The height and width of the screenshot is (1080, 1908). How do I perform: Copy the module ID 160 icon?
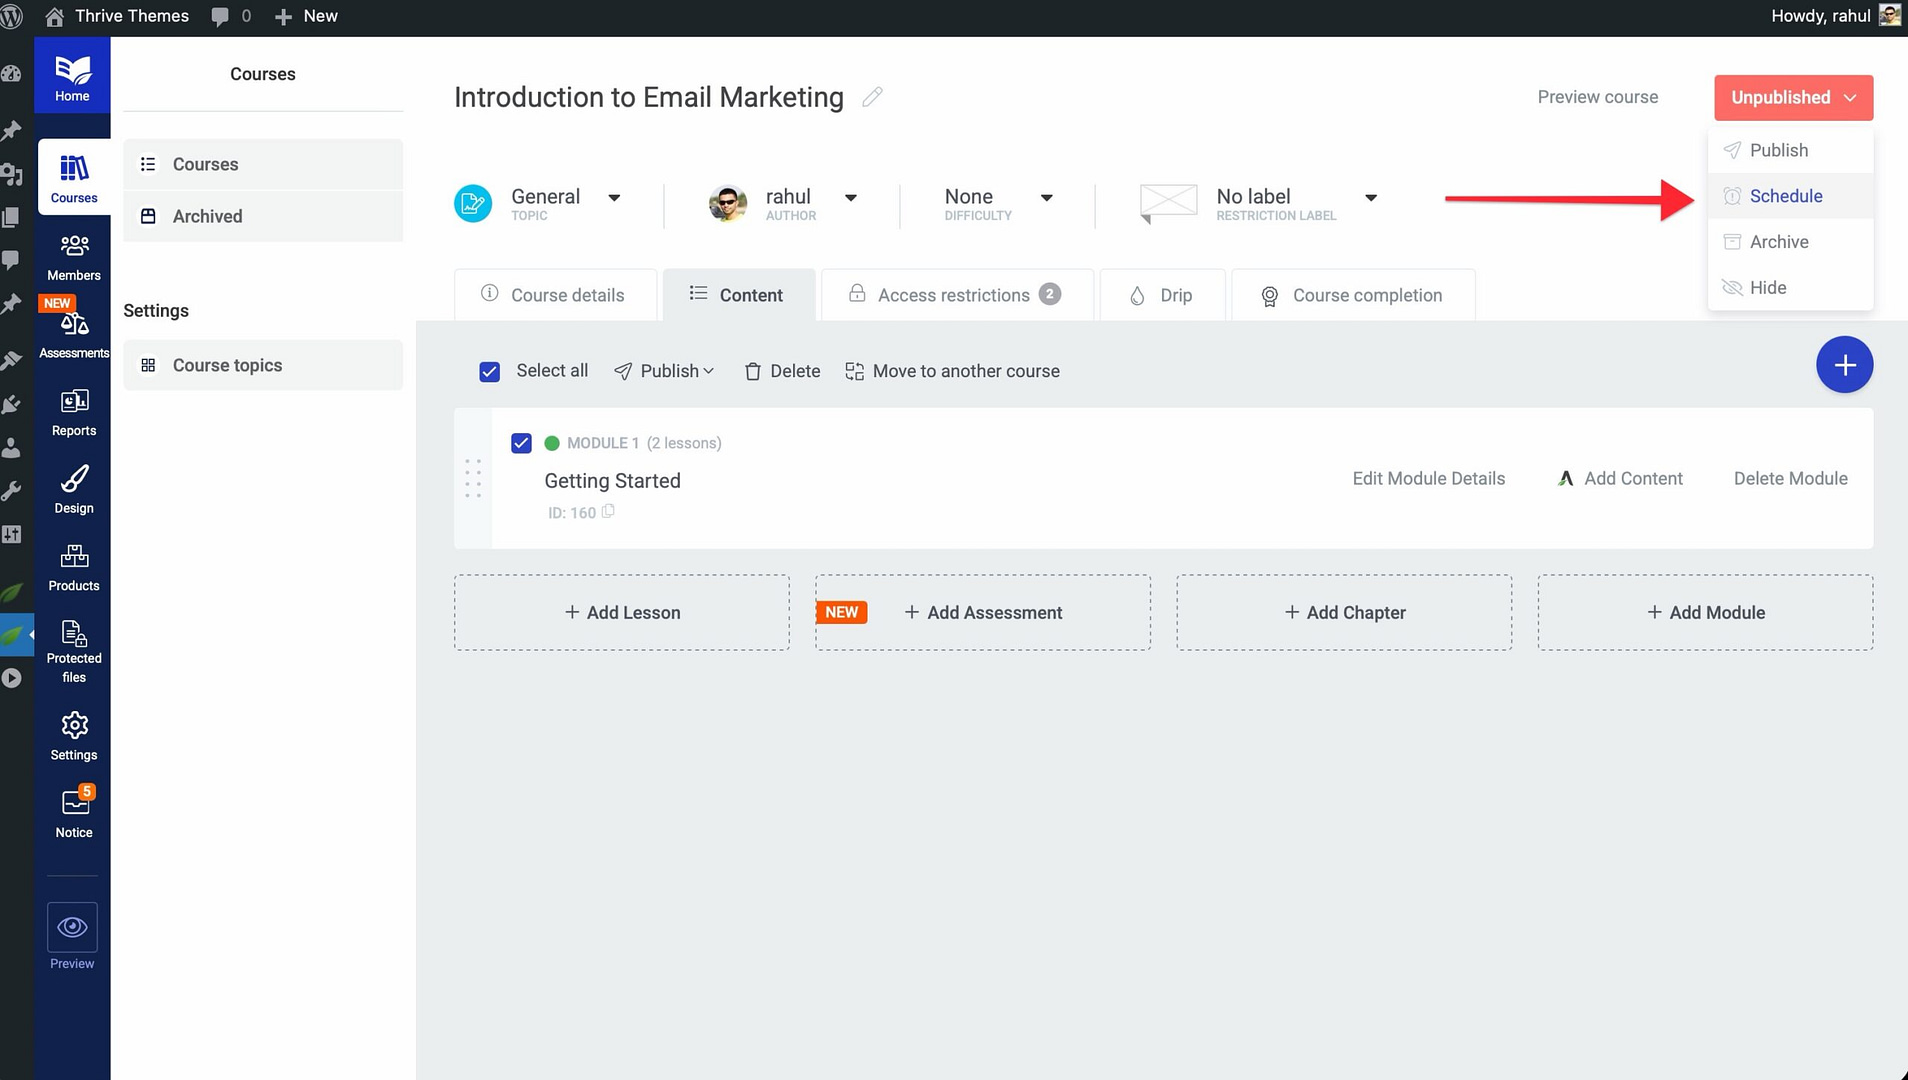click(608, 512)
